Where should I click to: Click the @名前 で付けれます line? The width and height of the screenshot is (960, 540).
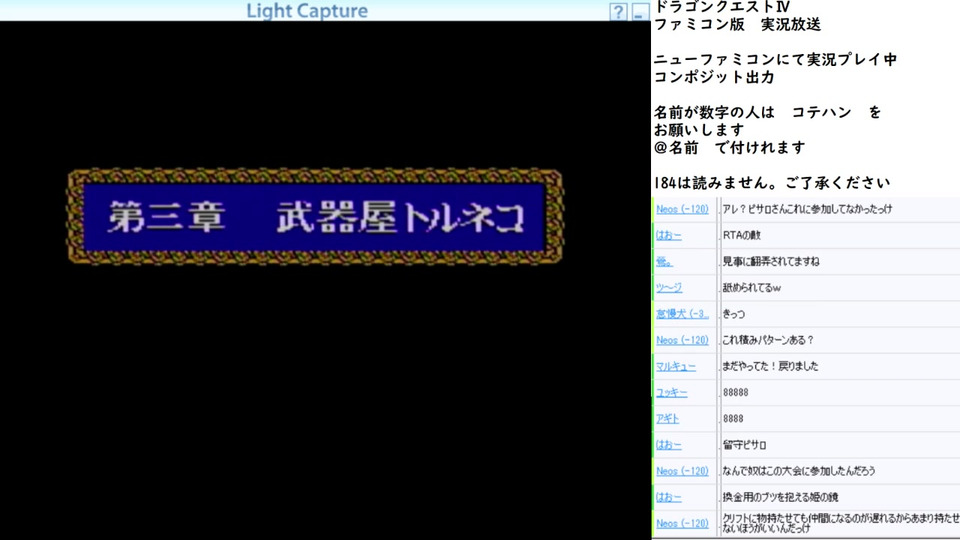point(729,148)
